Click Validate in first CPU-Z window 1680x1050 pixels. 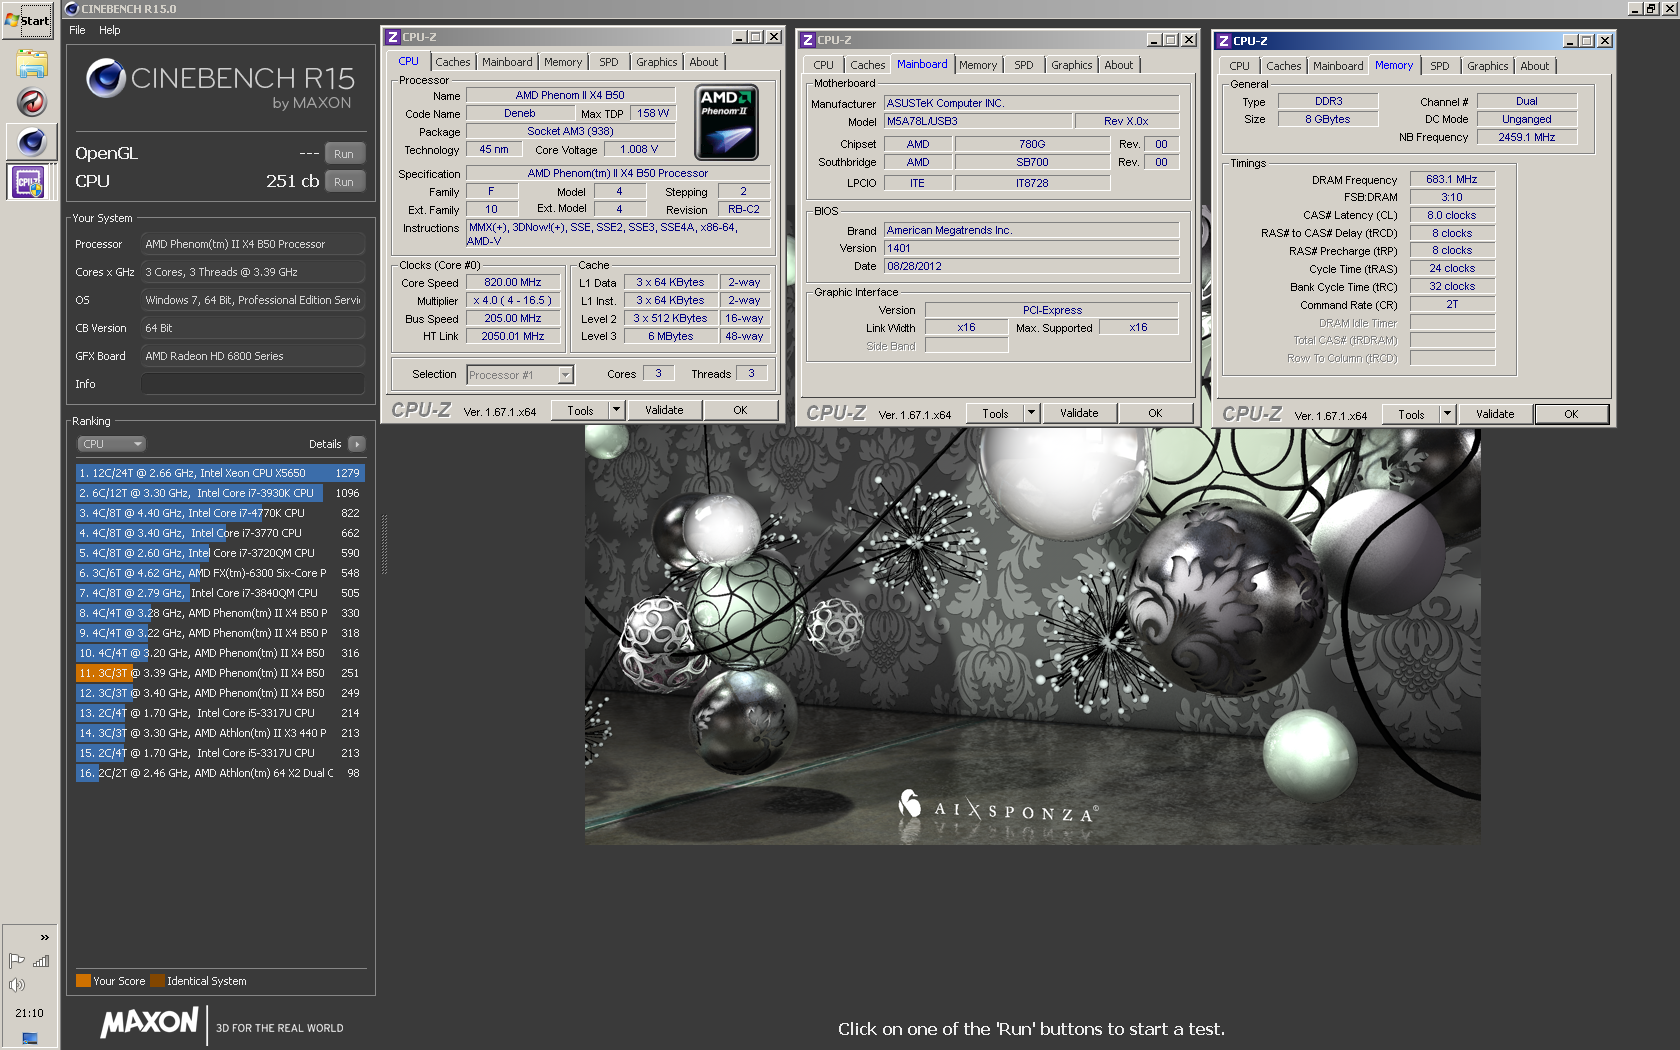664,410
